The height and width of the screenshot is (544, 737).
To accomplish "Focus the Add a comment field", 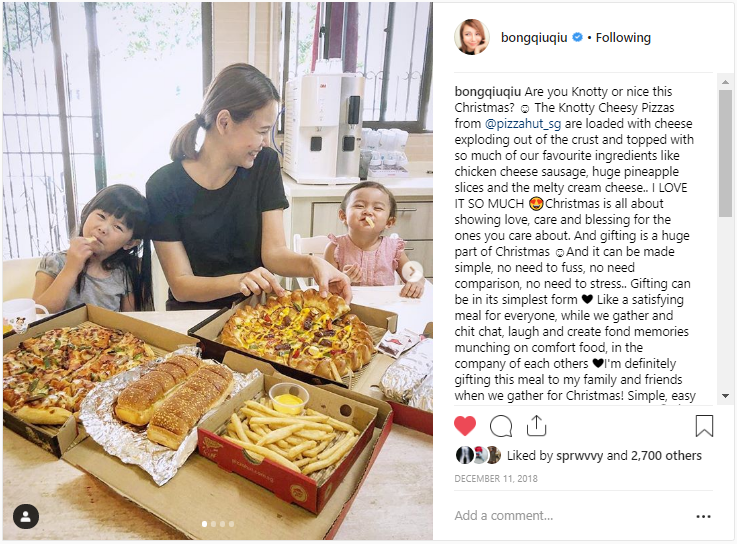I will (x=571, y=516).
